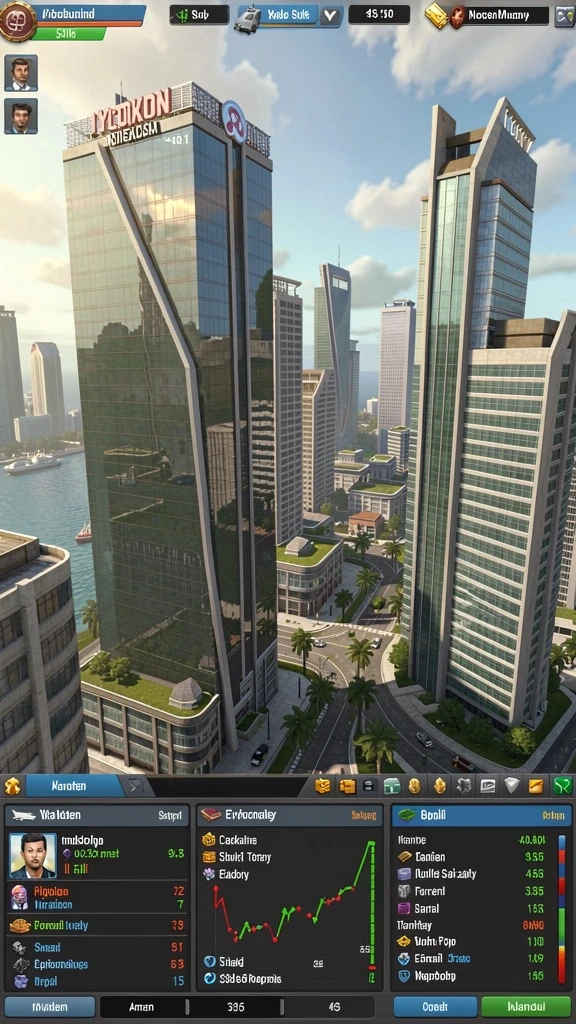Click the 'Aman' field in the bottom bar
The width and height of the screenshot is (576, 1024).
(143, 1006)
